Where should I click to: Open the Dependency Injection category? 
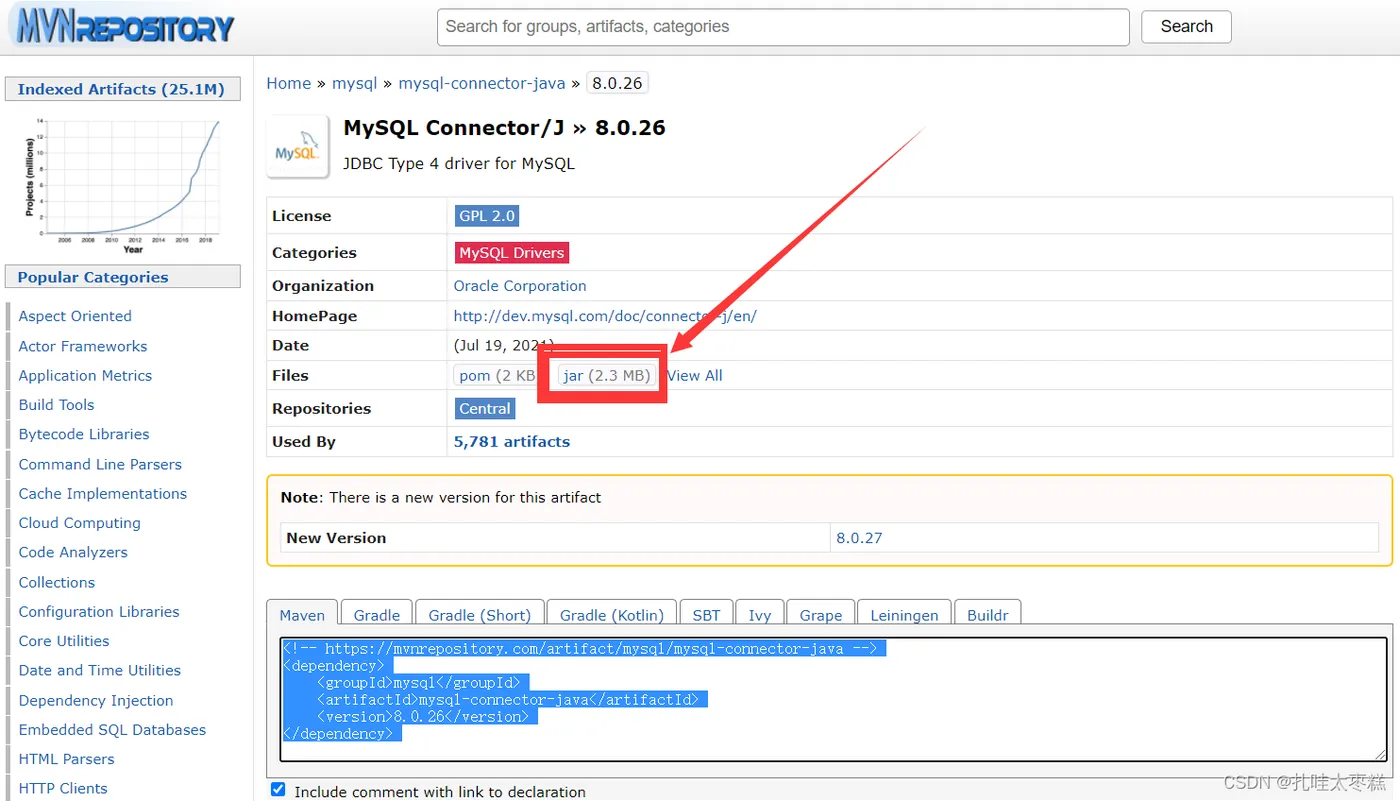96,700
